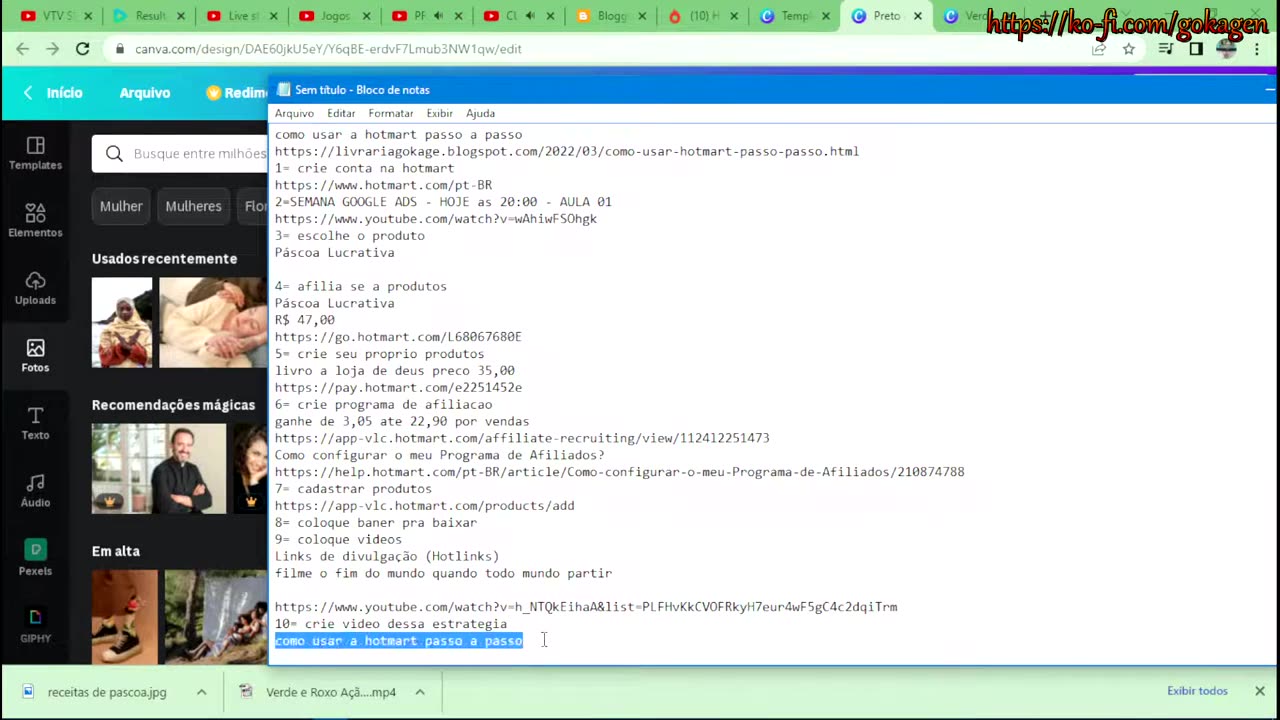Open the Ajuda menu in Notepad
Screen dimensions: 1280x720
(480, 113)
